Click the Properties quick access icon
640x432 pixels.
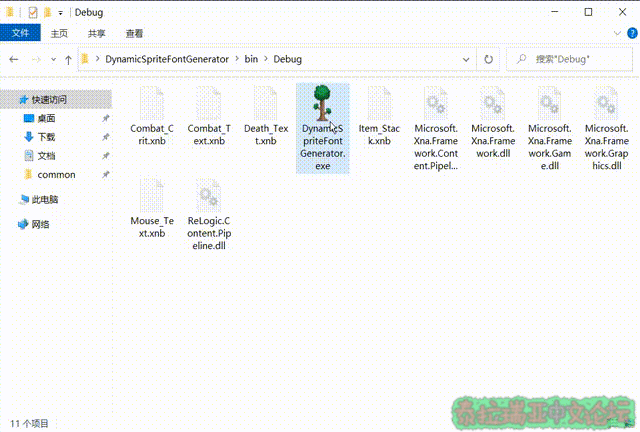pos(33,13)
